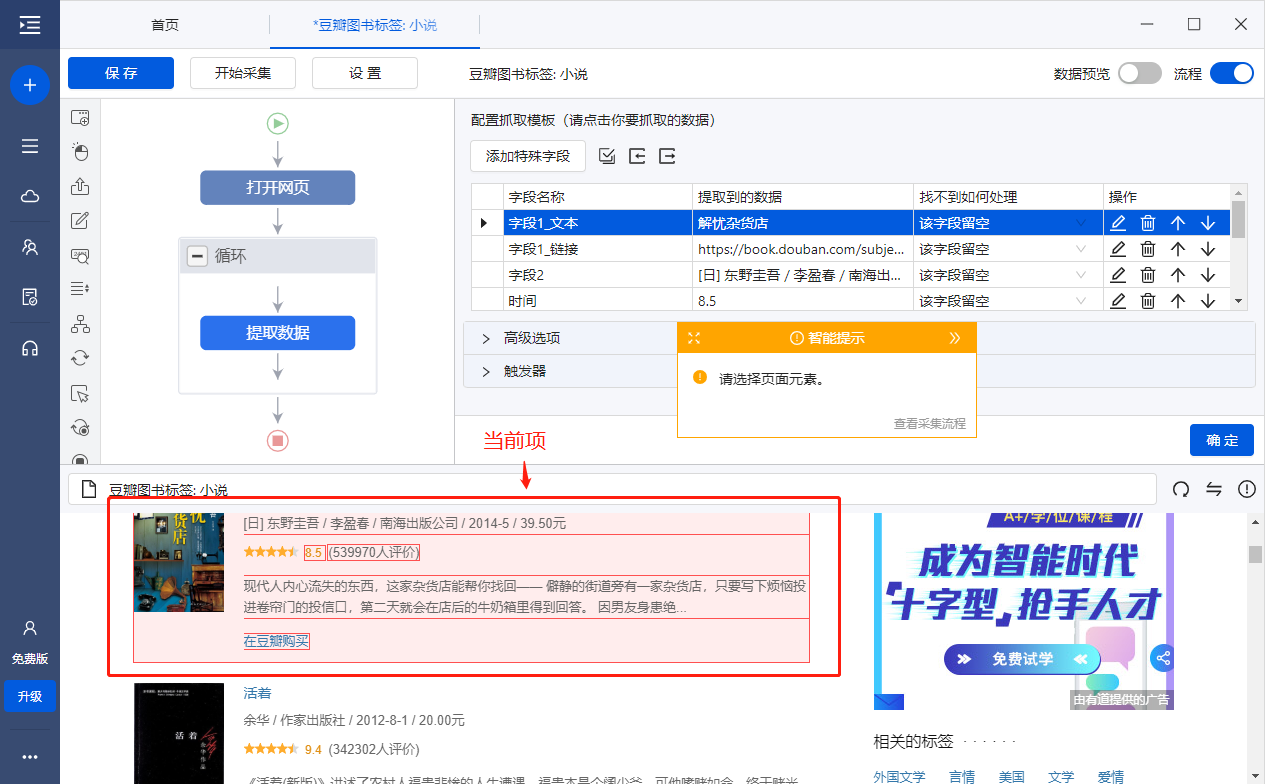The image size is (1265, 784).
Task: Open 找不到如何处理 dropdown for 字段1_文本
Action: pos(1080,223)
